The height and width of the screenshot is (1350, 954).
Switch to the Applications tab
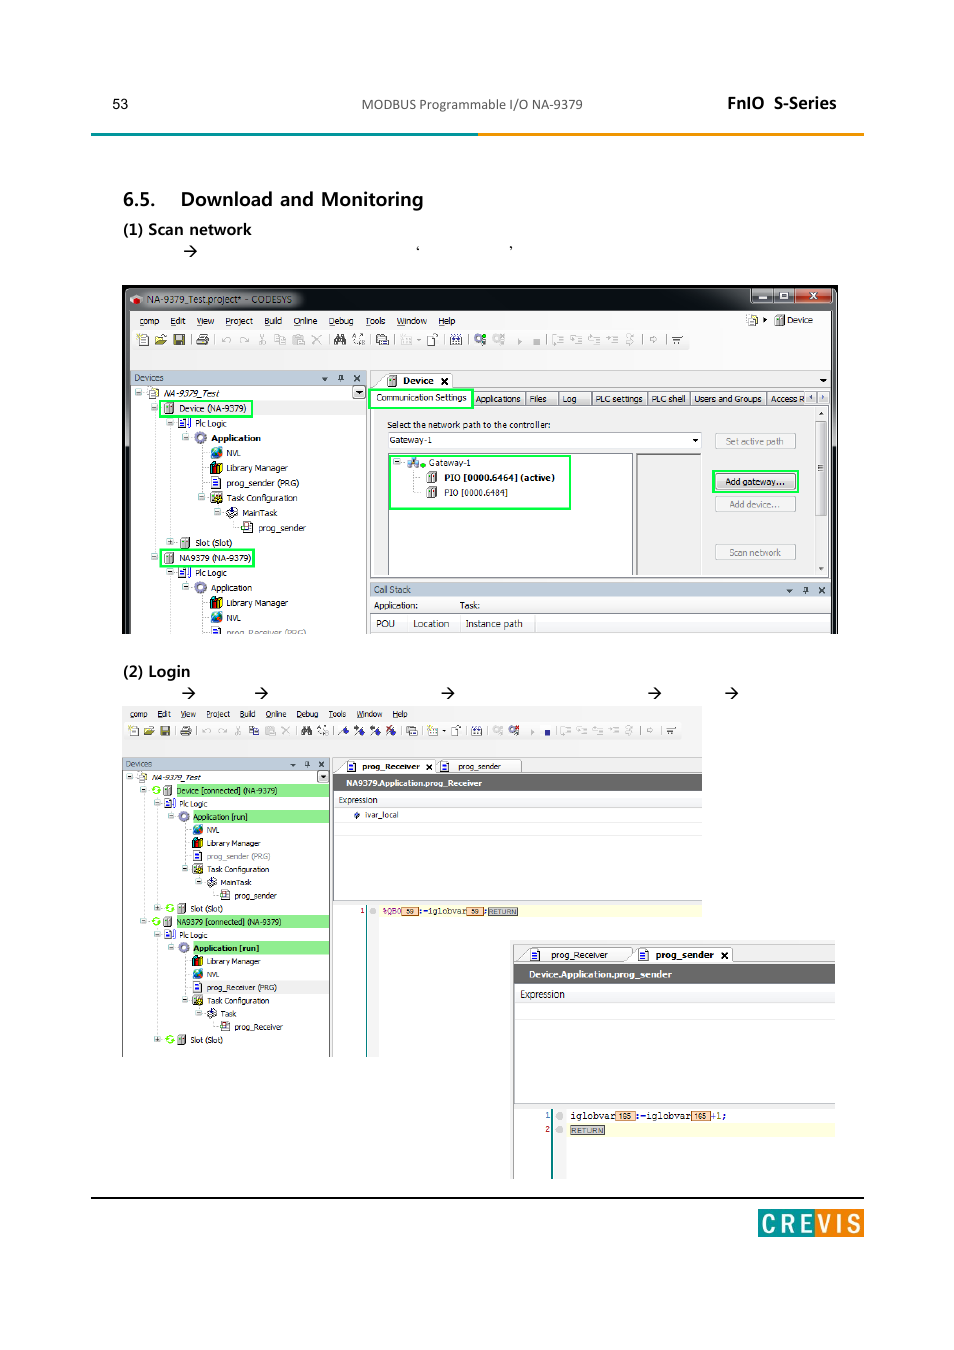[x=498, y=399]
